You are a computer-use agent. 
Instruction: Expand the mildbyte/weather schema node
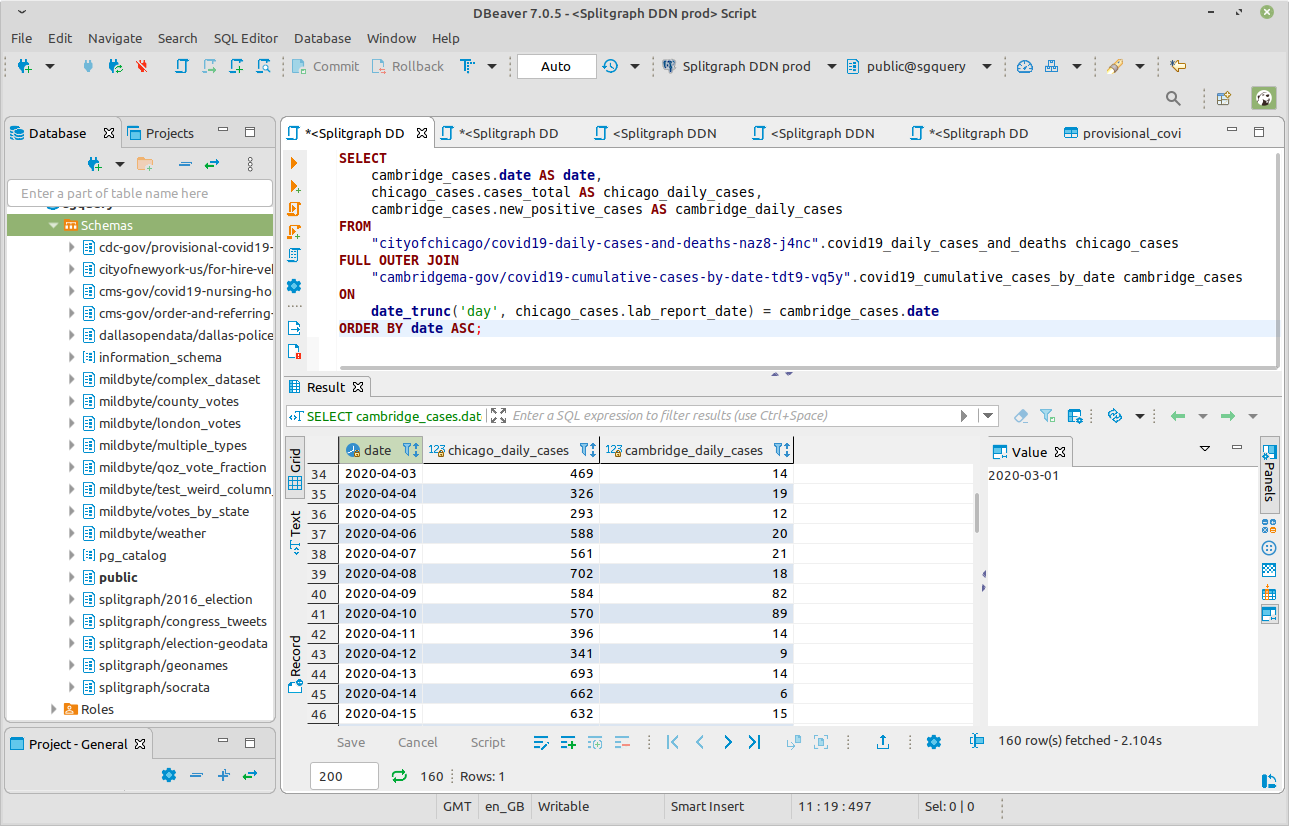(72, 533)
